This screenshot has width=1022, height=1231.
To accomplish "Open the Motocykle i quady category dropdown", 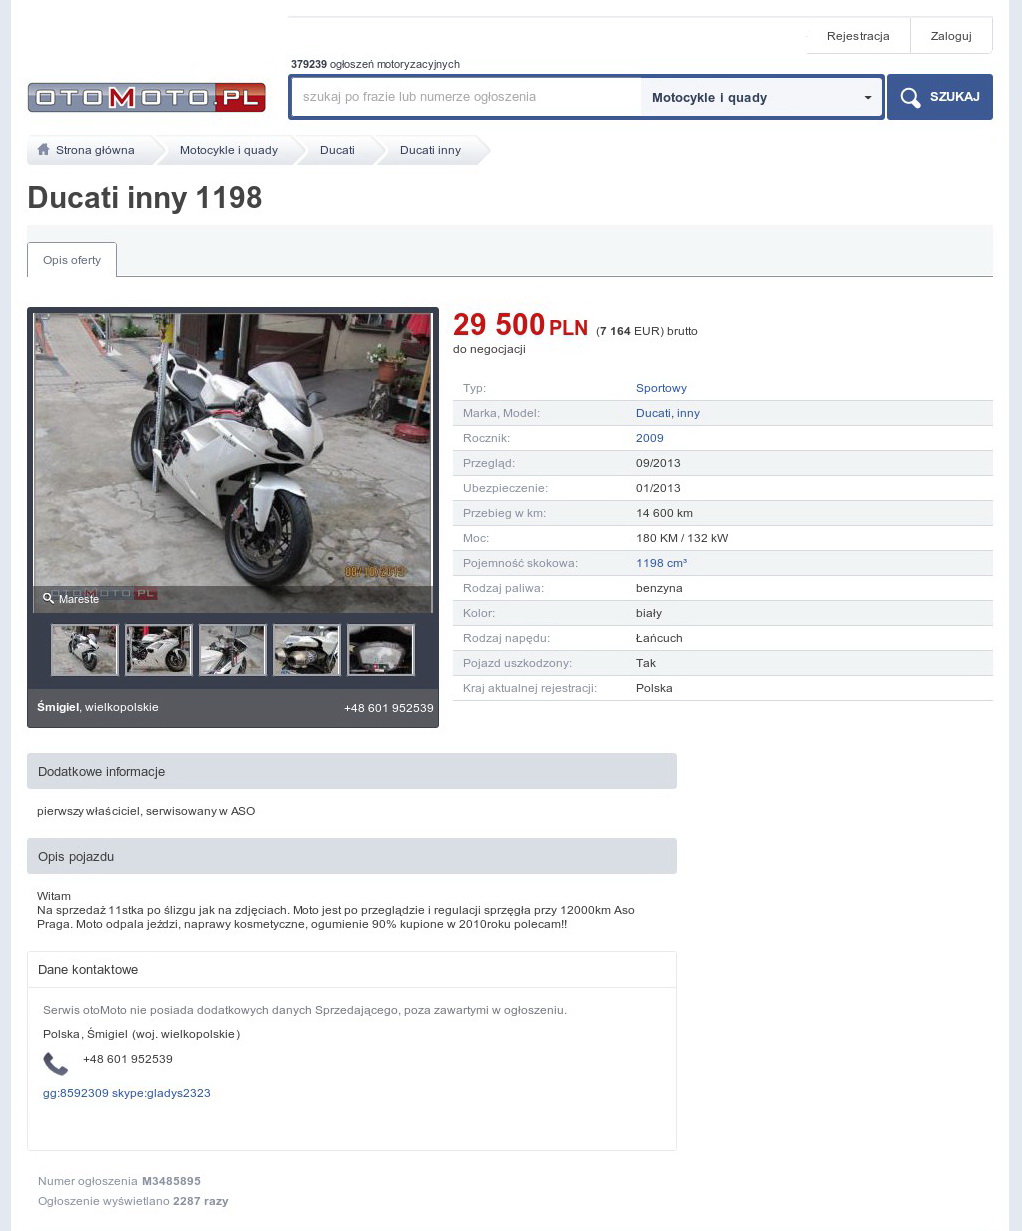I will tap(761, 97).
